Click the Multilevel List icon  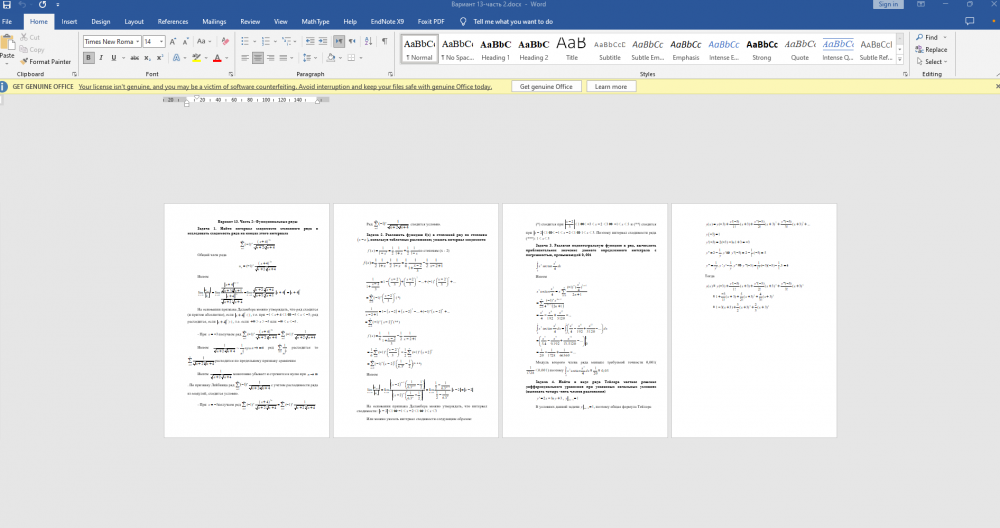pyautogui.click(x=286, y=41)
